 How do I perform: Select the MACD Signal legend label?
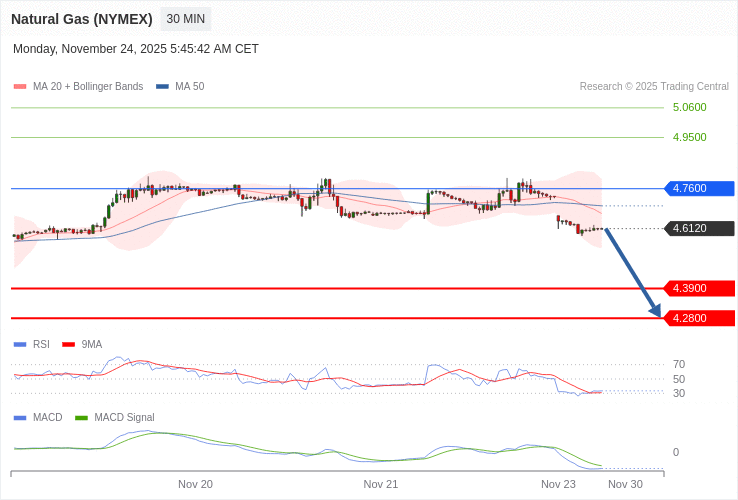(124, 418)
